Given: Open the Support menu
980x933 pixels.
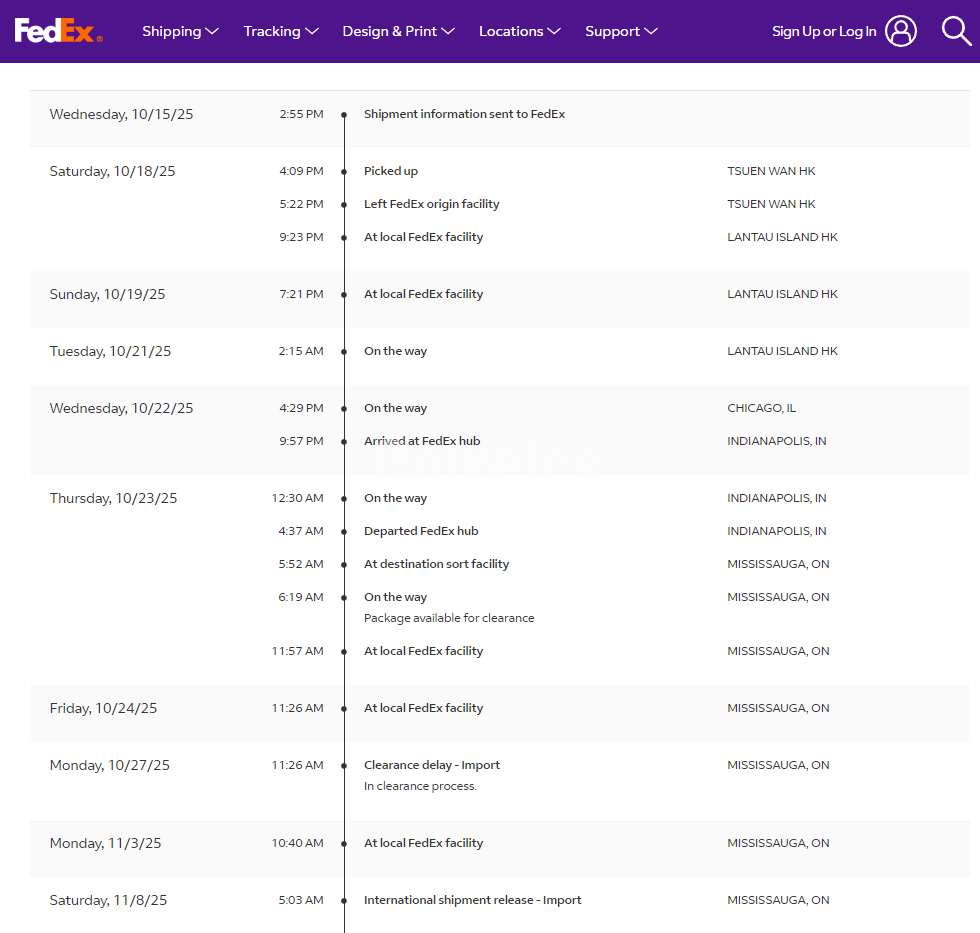Looking at the screenshot, I should coord(621,31).
